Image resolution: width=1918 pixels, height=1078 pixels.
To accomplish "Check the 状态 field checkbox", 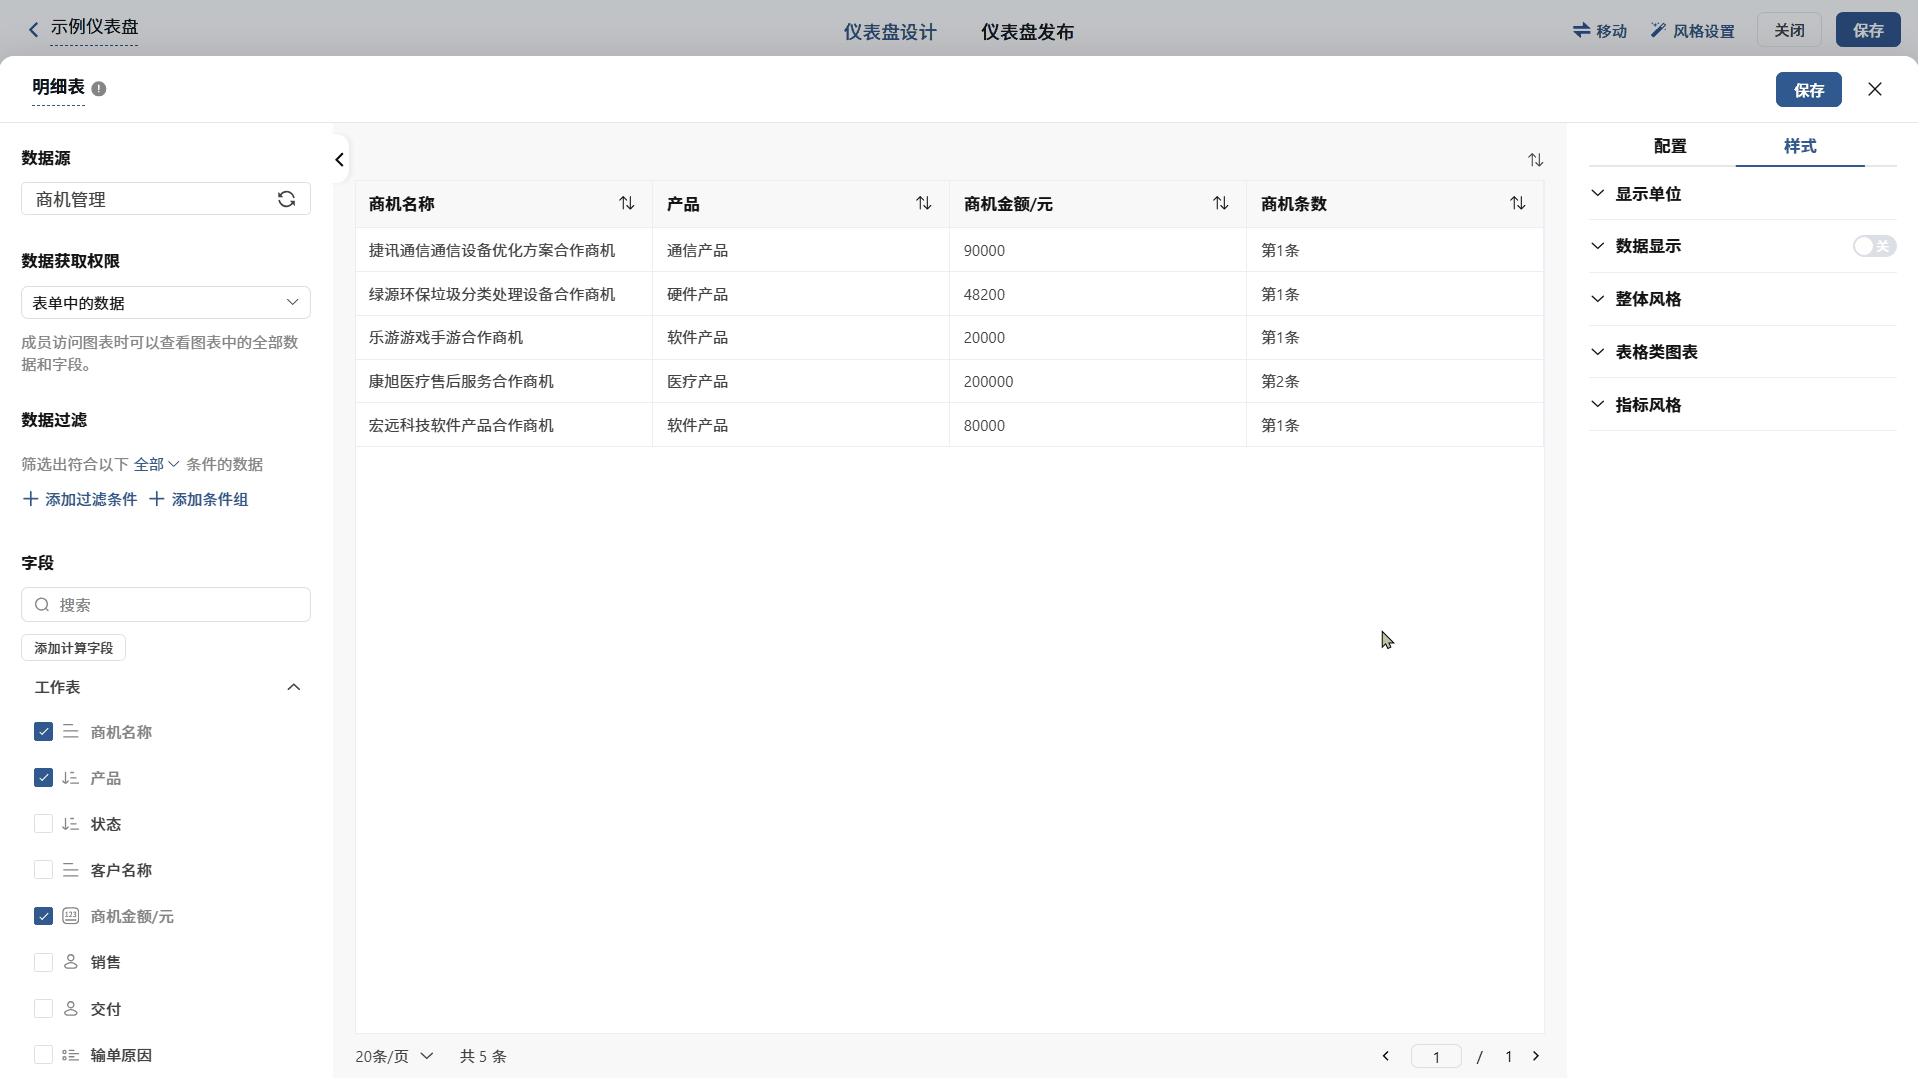I will pyautogui.click(x=43, y=824).
